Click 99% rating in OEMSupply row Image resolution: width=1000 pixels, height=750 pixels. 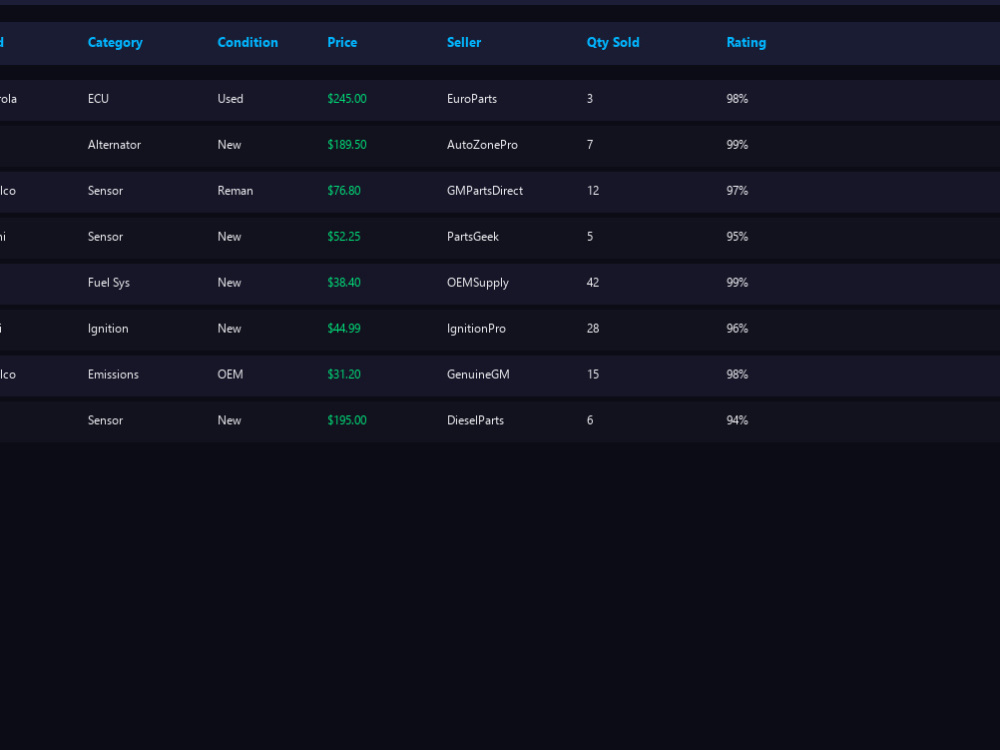(737, 283)
